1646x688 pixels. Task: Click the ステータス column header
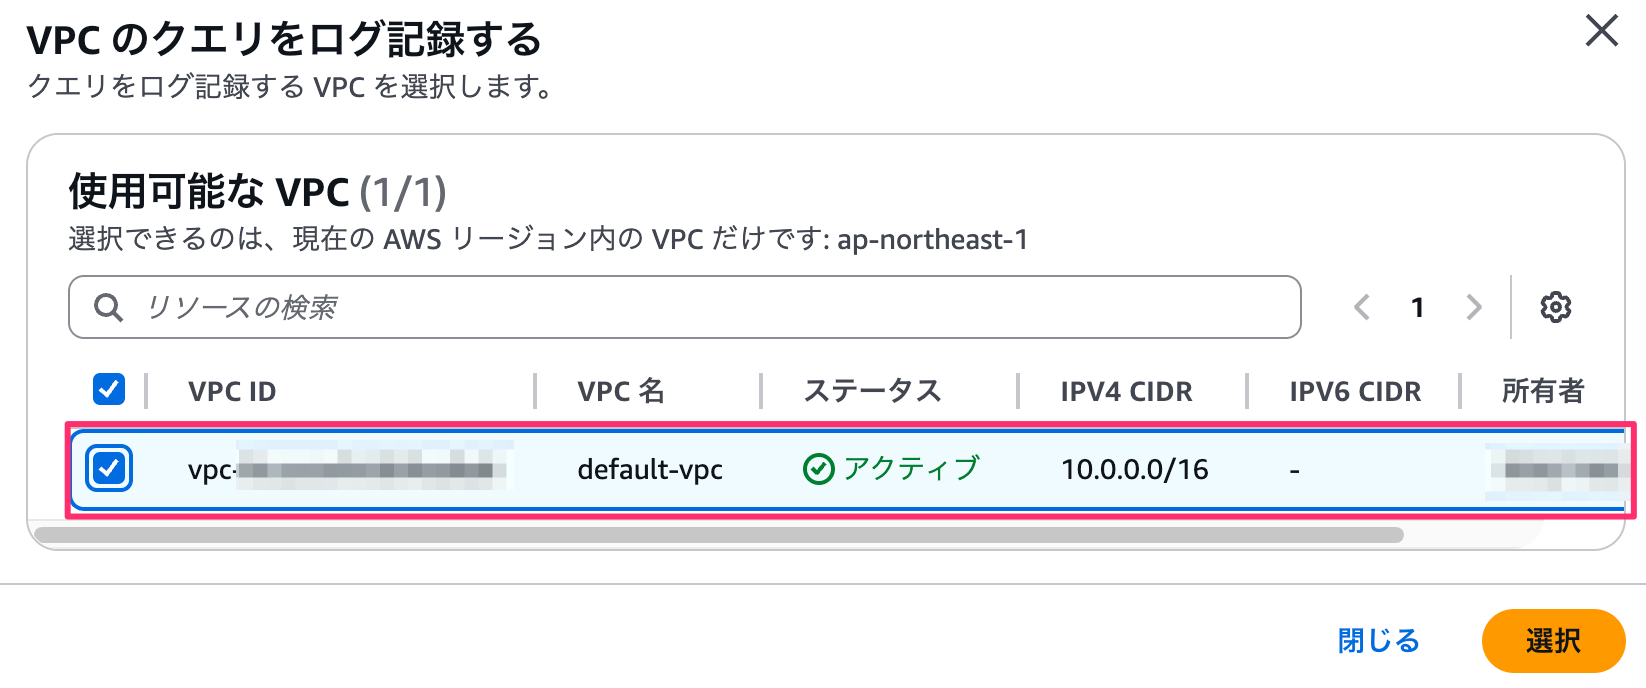[x=872, y=391]
